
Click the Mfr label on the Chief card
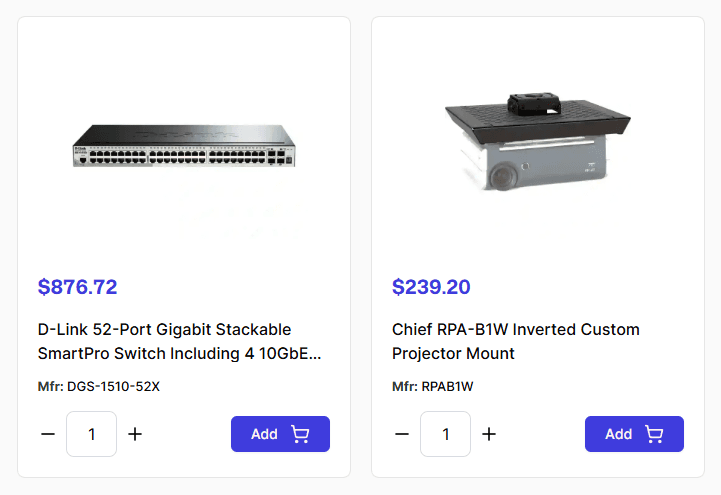pyautogui.click(x=404, y=386)
